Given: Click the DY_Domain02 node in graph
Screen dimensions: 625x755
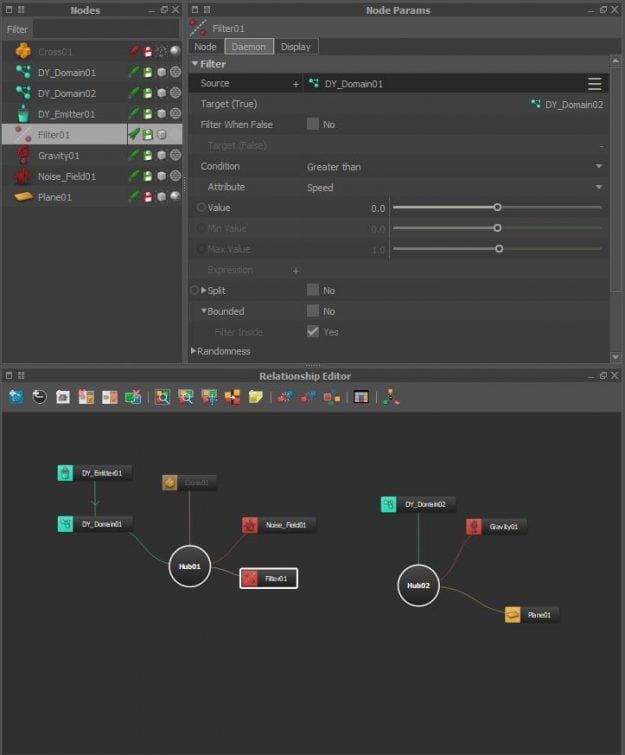Looking at the screenshot, I should [x=417, y=504].
